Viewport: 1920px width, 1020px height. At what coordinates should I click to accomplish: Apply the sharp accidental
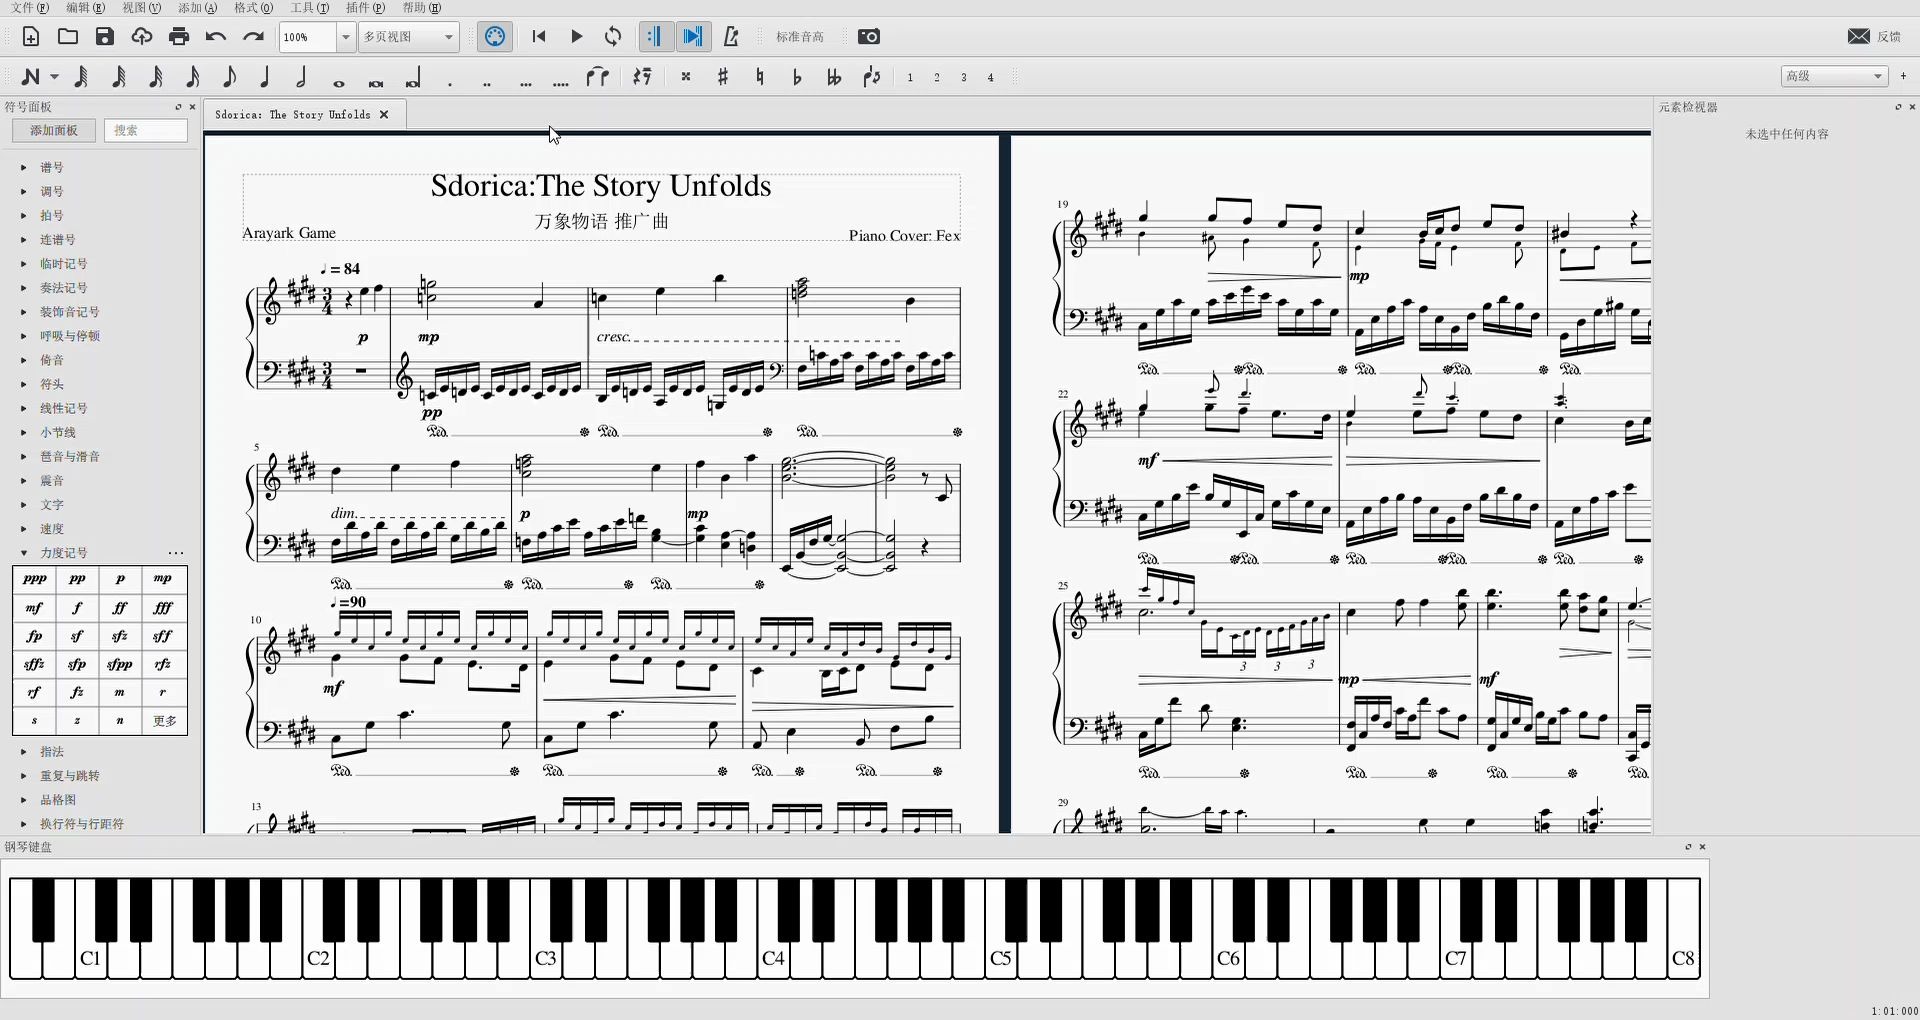pos(723,77)
